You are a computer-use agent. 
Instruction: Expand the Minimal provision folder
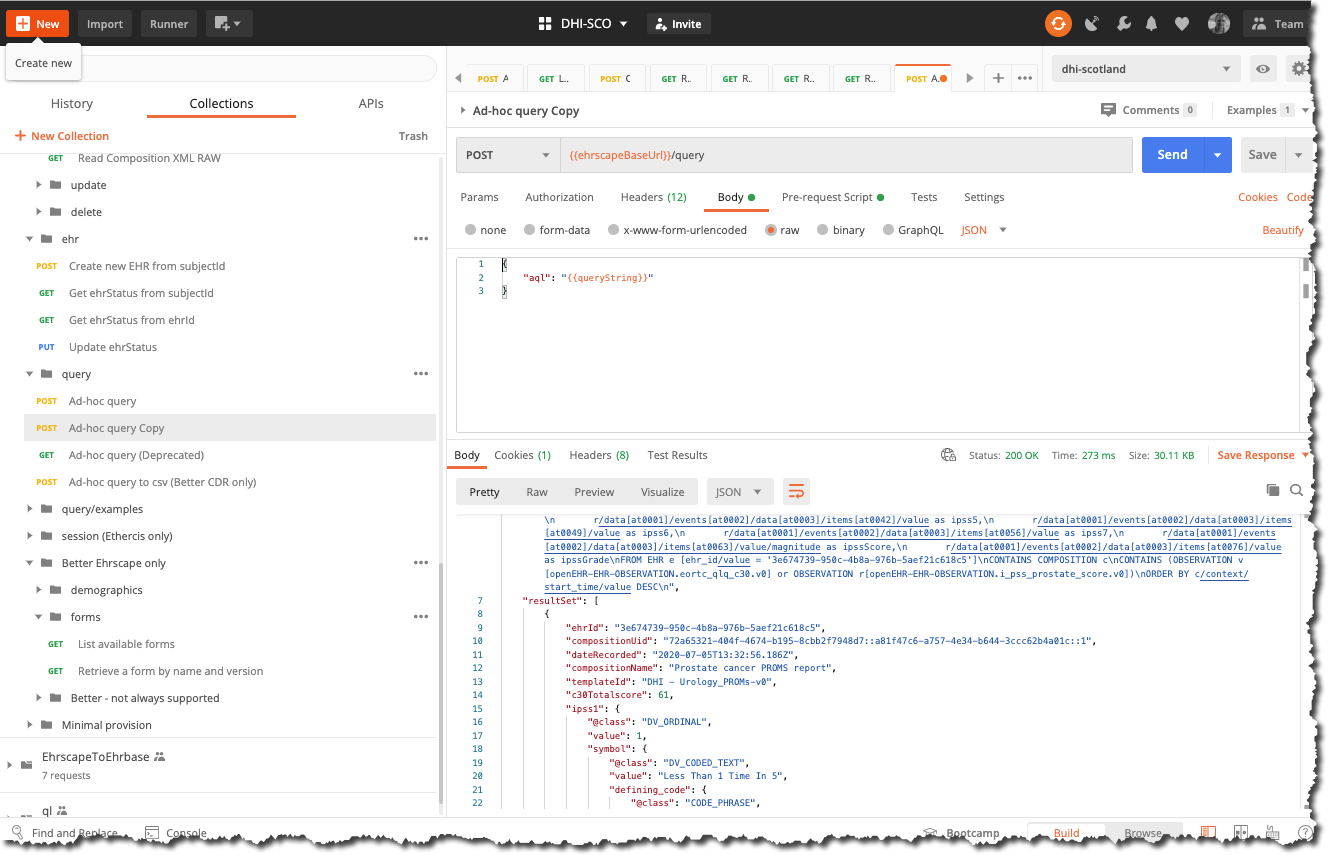[x=30, y=725]
